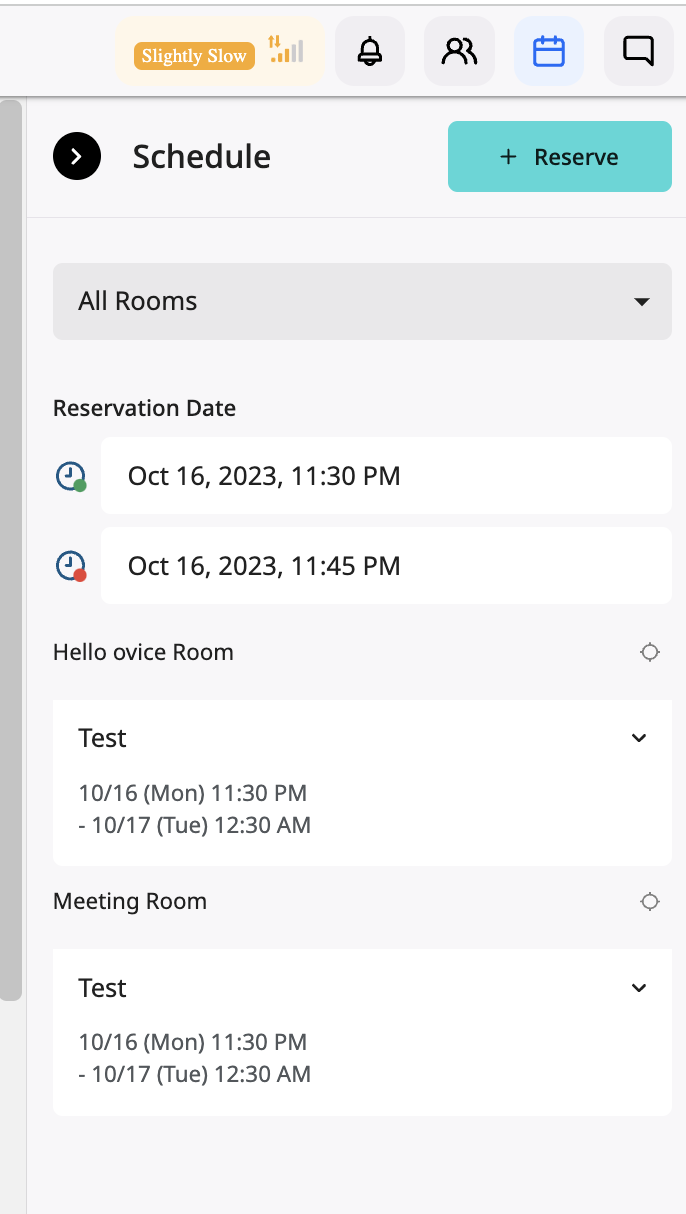Select the Hello ovice Room heading
686x1214 pixels.
(143, 652)
